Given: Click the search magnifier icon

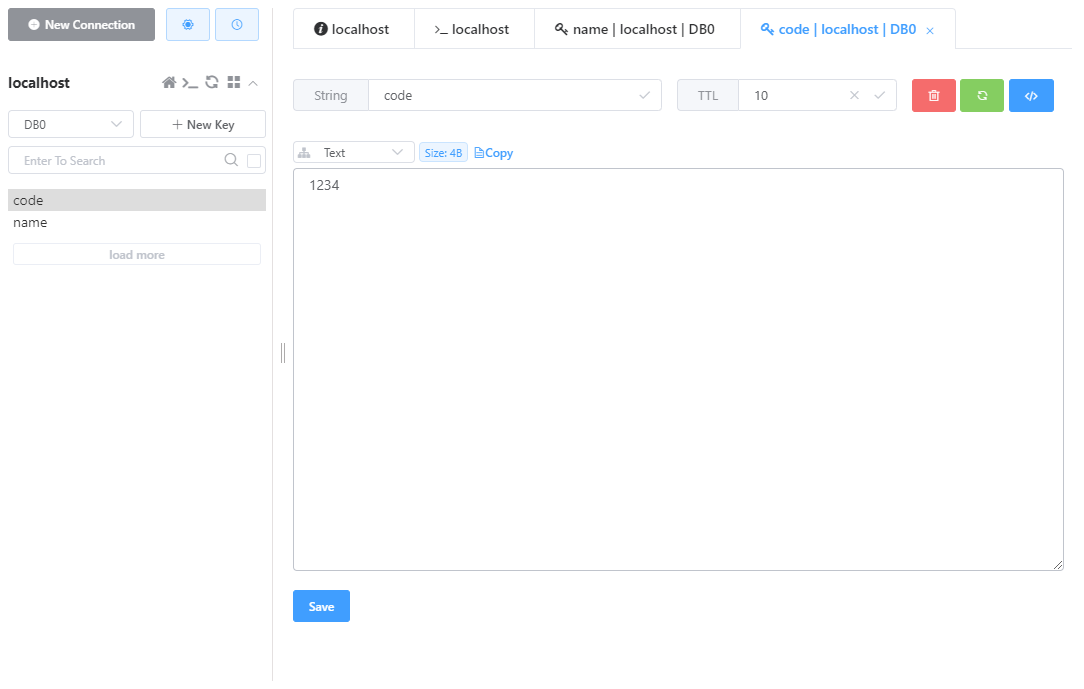Looking at the screenshot, I should coord(231,160).
